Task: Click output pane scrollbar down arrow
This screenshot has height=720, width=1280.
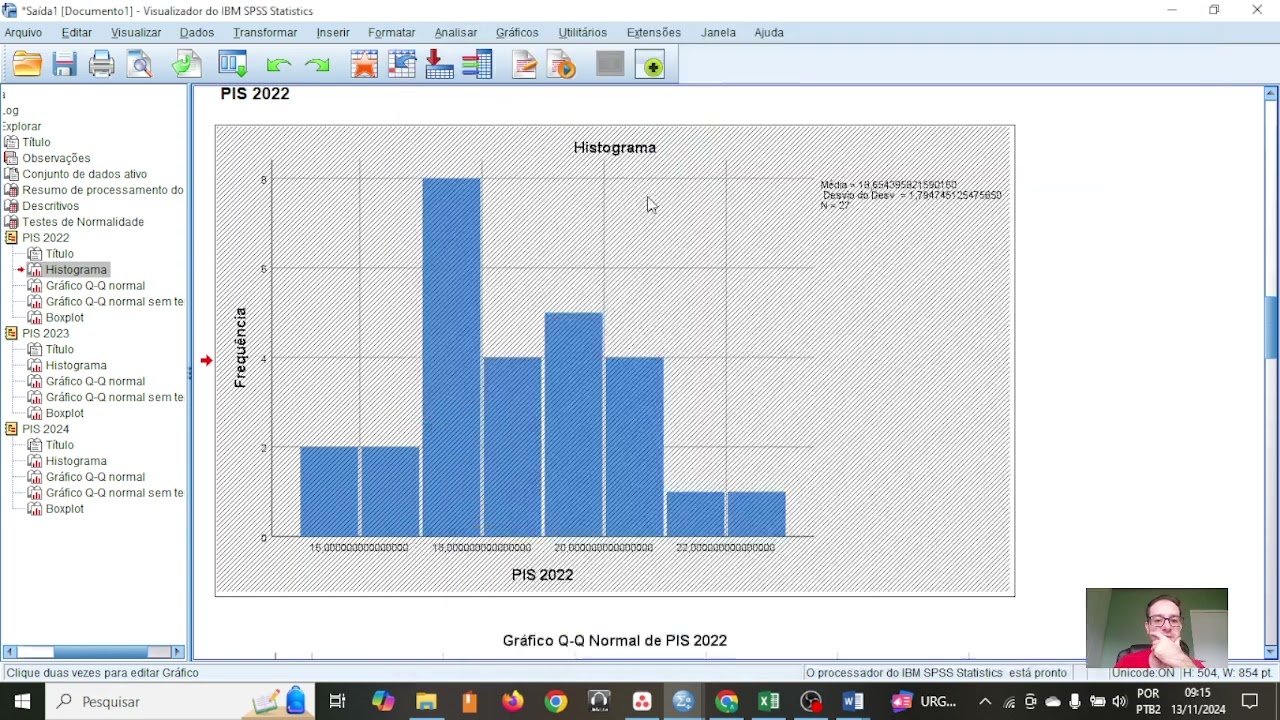Action: (1271, 652)
